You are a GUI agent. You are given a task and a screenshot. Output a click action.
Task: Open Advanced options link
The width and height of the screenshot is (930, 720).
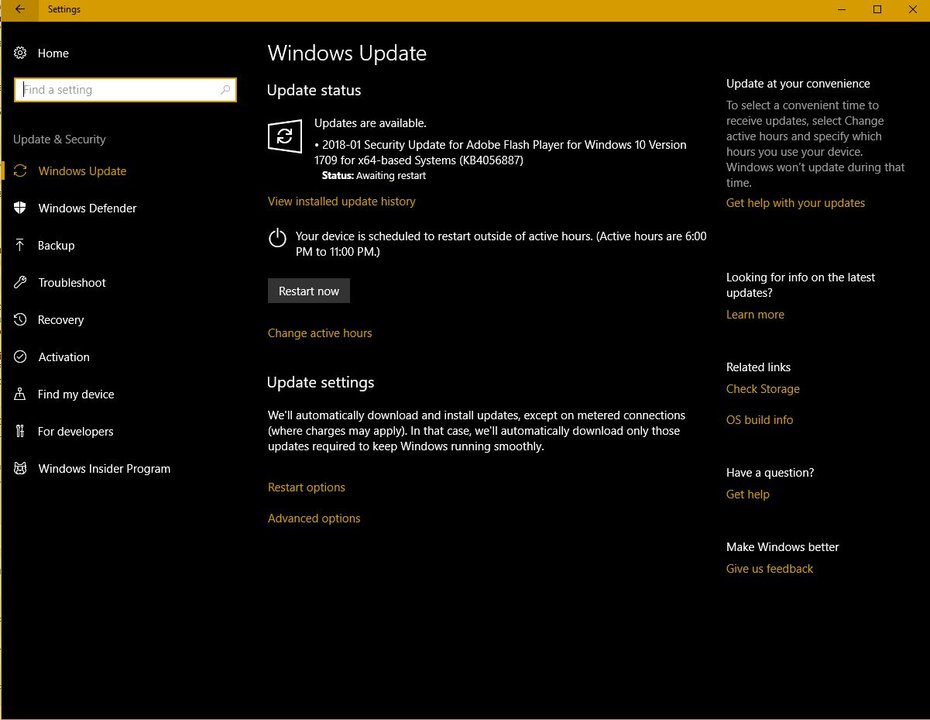[314, 518]
